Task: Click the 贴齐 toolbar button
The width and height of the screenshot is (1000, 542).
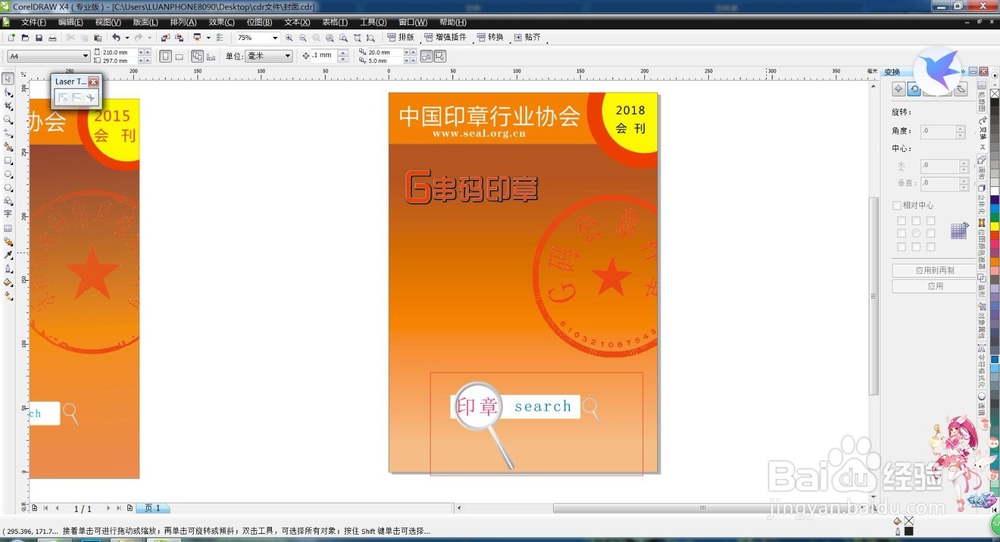Action: click(x=527, y=38)
